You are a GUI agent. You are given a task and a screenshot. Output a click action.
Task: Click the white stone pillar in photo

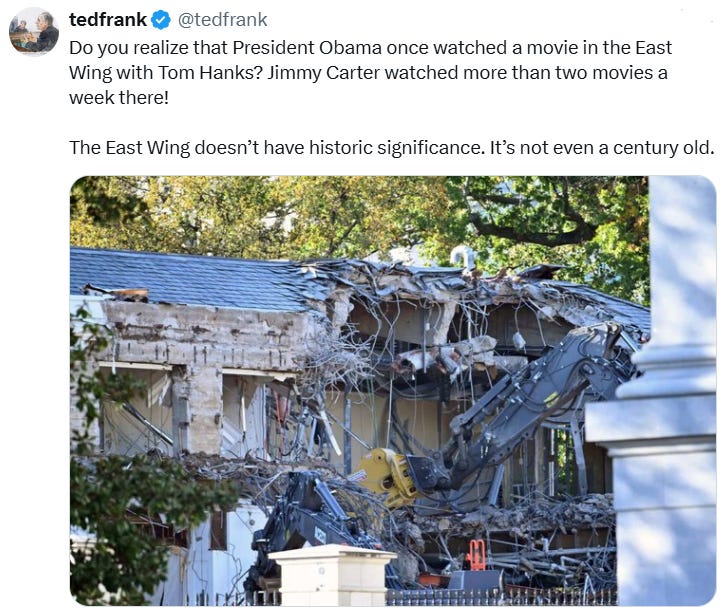tap(664, 392)
